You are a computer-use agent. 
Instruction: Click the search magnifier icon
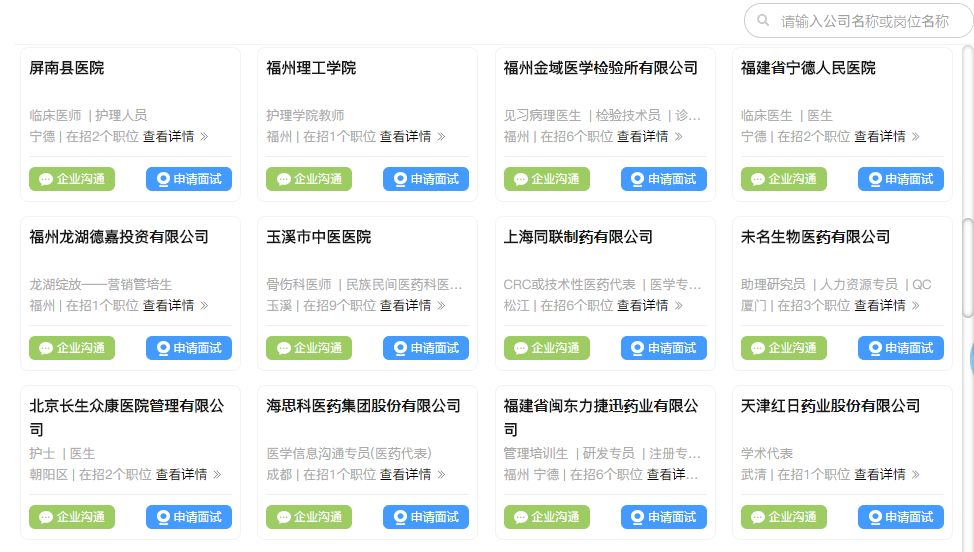coord(763,20)
